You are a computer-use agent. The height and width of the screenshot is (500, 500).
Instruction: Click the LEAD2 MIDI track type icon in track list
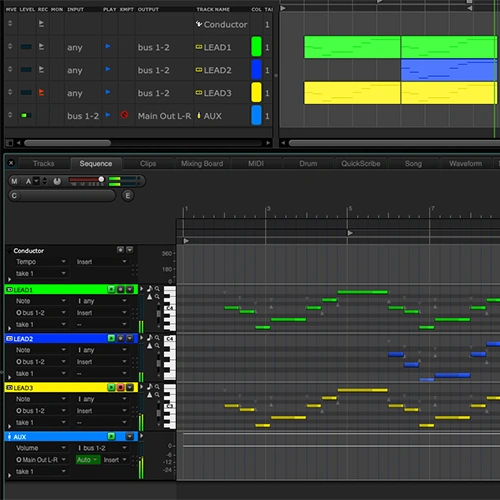coord(199,70)
